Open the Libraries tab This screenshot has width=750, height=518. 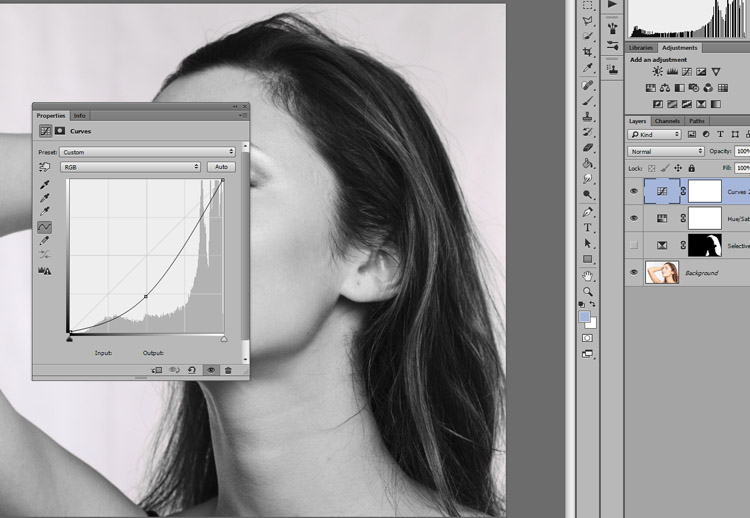coord(641,48)
